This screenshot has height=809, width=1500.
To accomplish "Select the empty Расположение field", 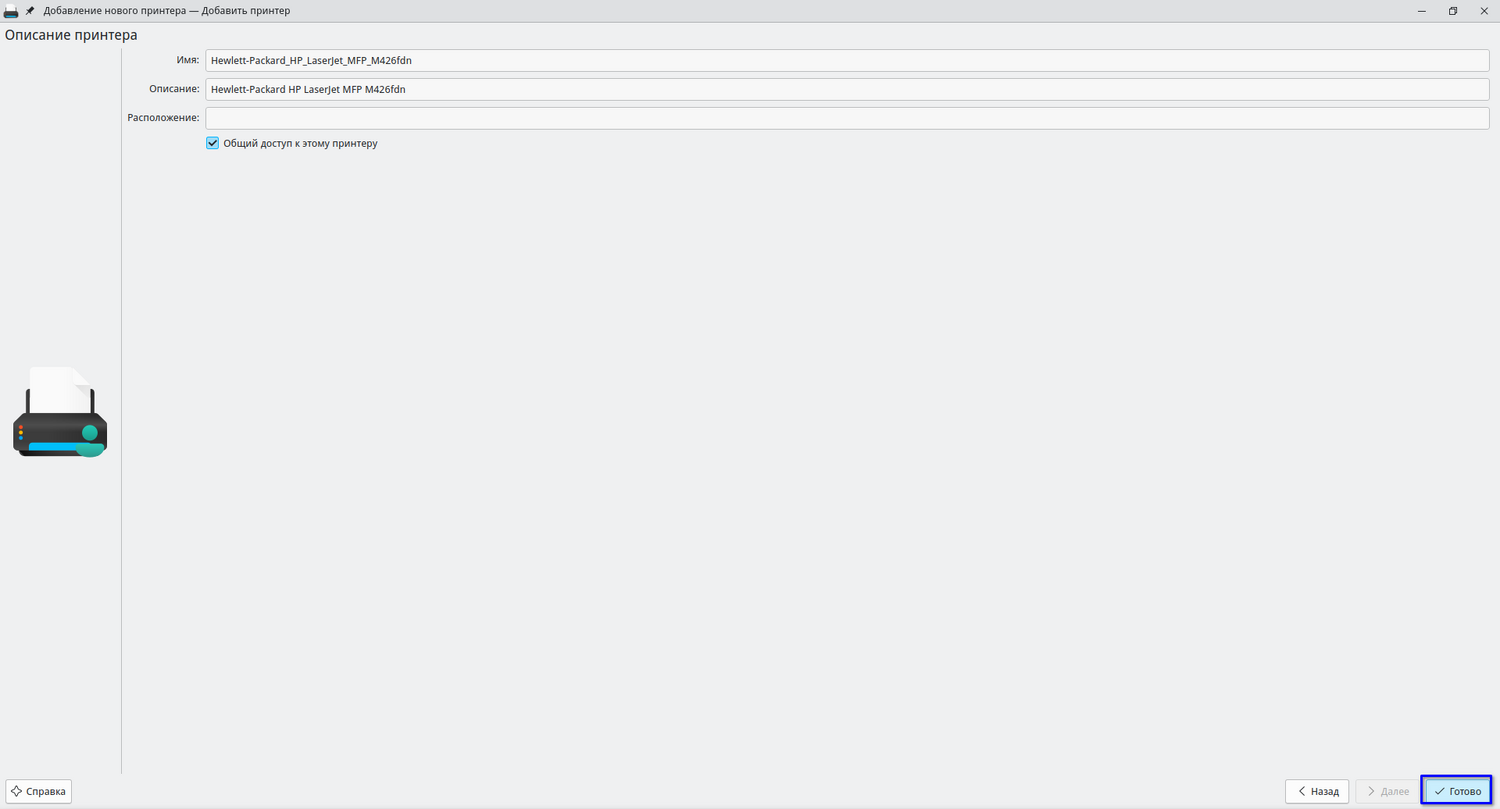I will coord(847,118).
